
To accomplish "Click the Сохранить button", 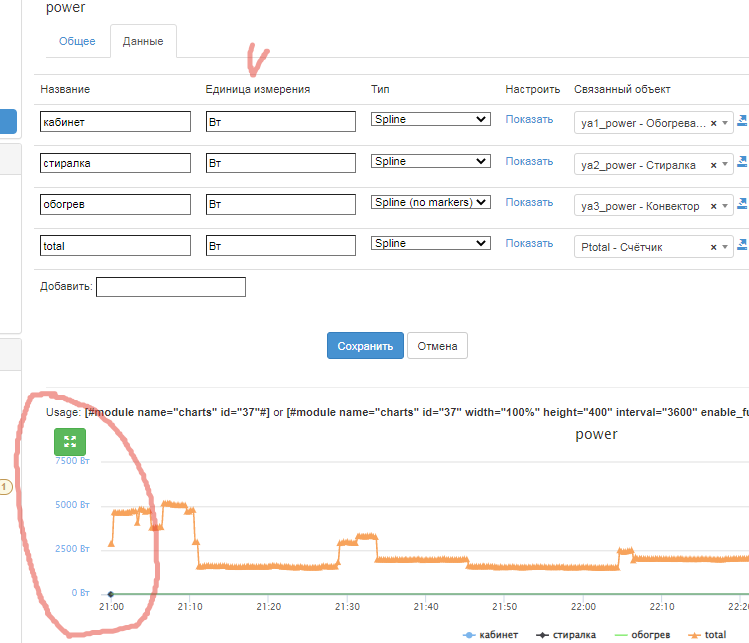I will (x=365, y=346).
